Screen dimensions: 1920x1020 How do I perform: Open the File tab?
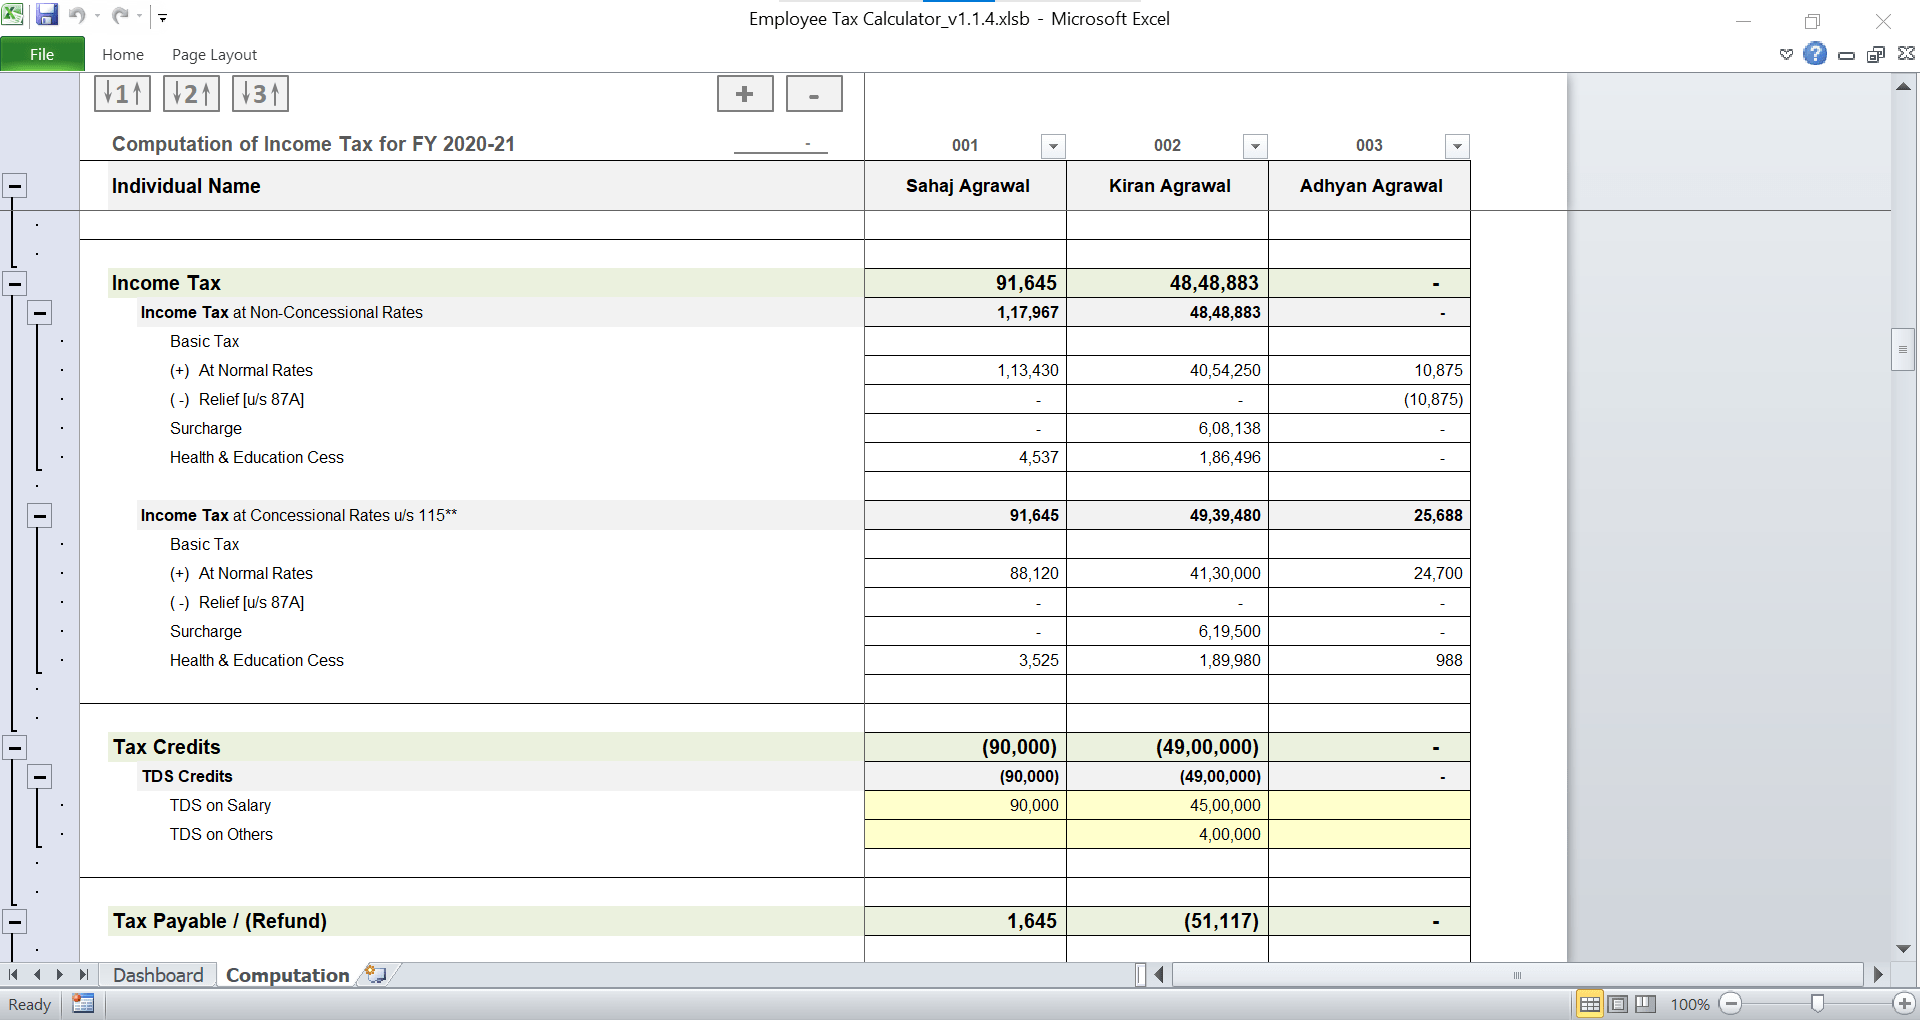pyautogui.click(x=42, y=54)
